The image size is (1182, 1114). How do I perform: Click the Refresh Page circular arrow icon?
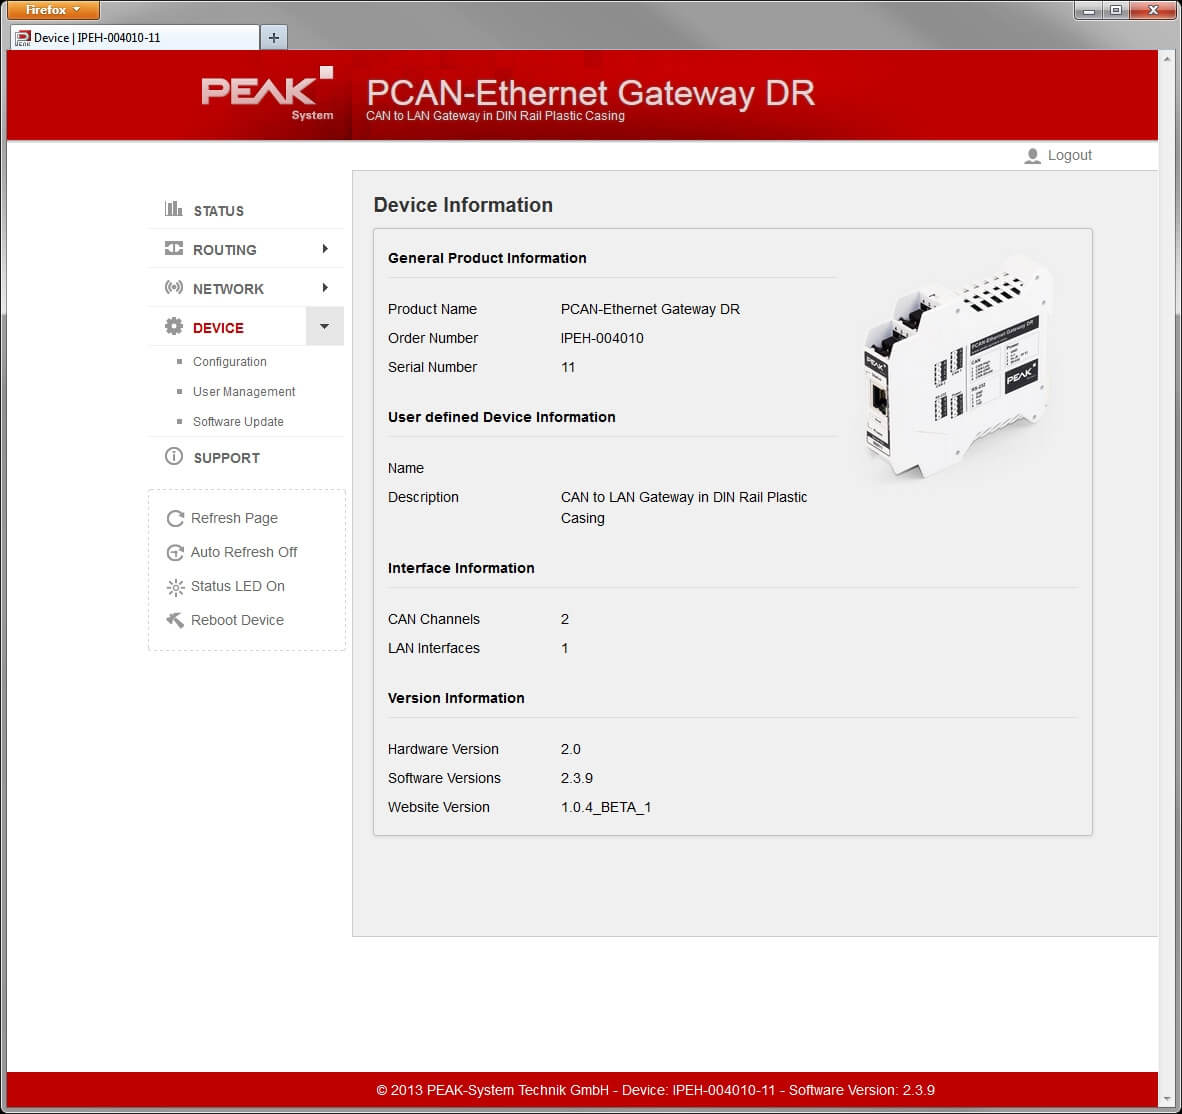(175, 518)
